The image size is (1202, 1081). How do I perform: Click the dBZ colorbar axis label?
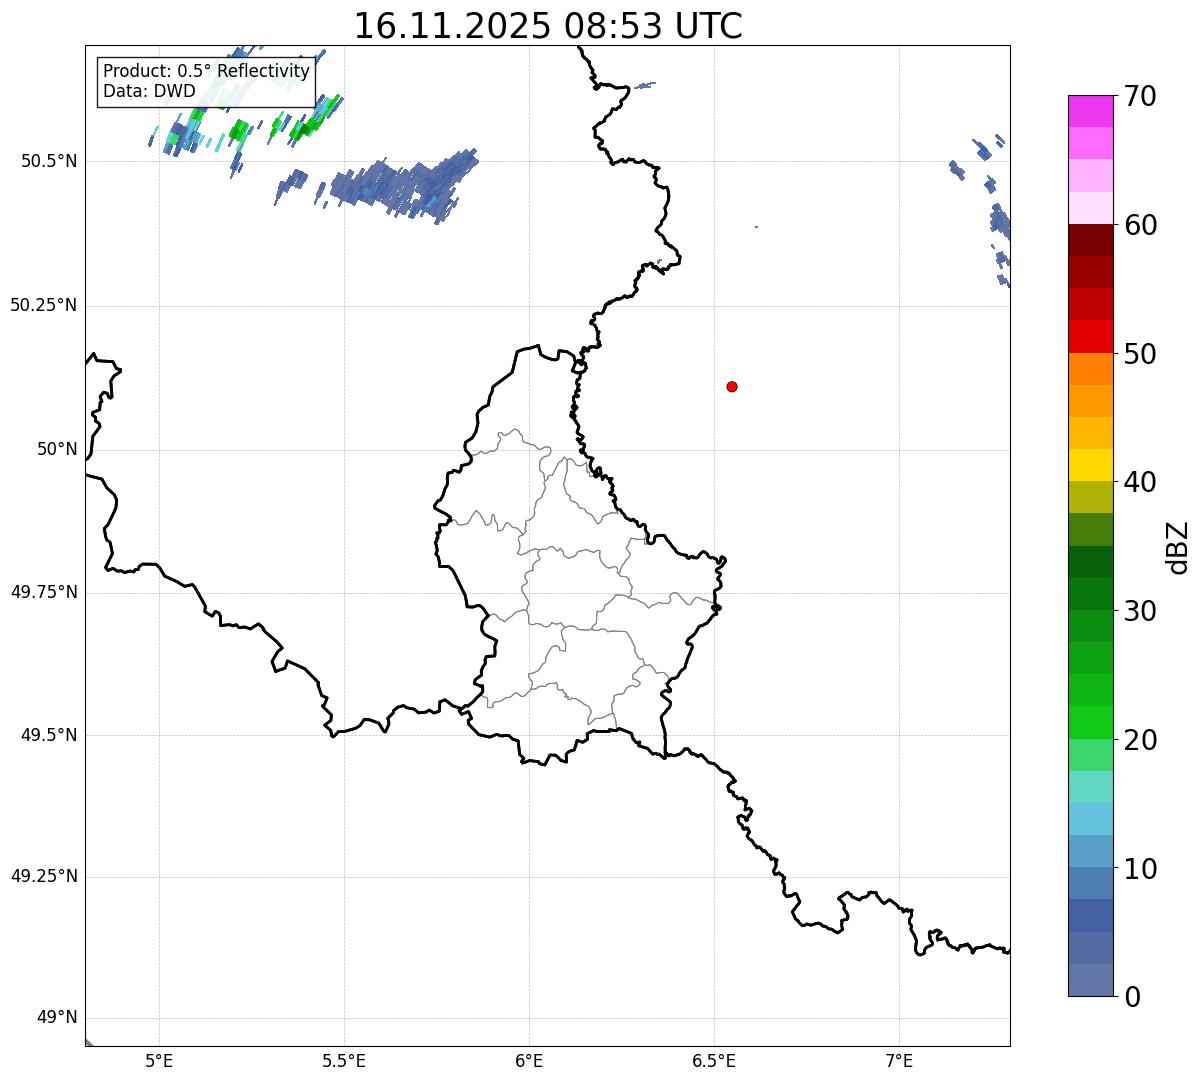1178,547
